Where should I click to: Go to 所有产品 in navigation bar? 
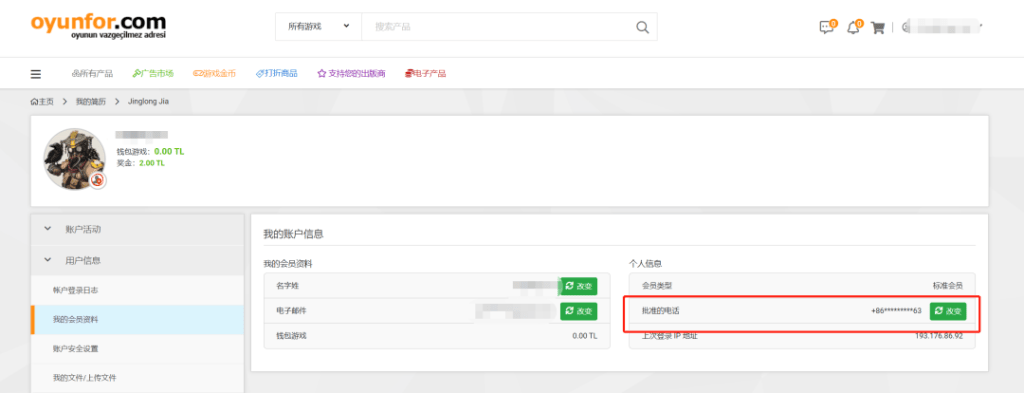[x=92, y=74]
